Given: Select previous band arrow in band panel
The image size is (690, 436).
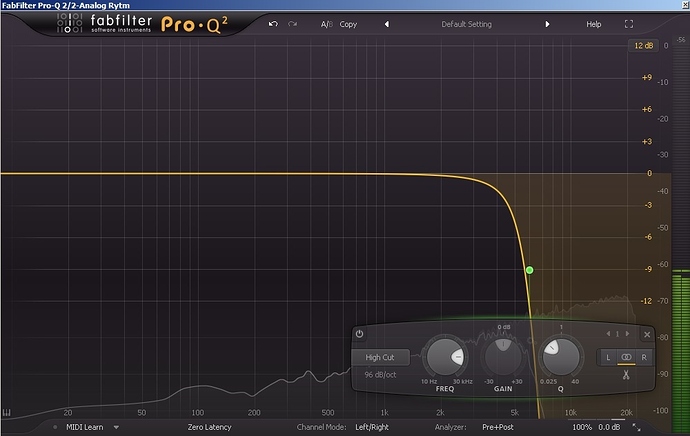Looking at the screenshot, I should (608, 334).
